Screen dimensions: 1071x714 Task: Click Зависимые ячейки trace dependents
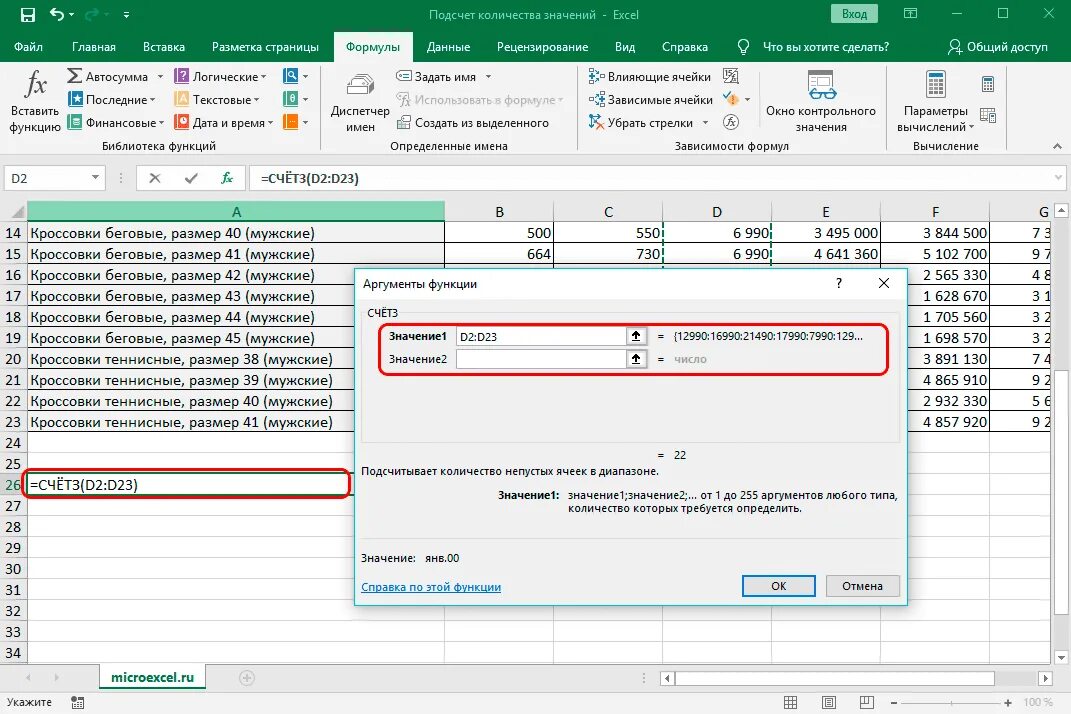651,99
